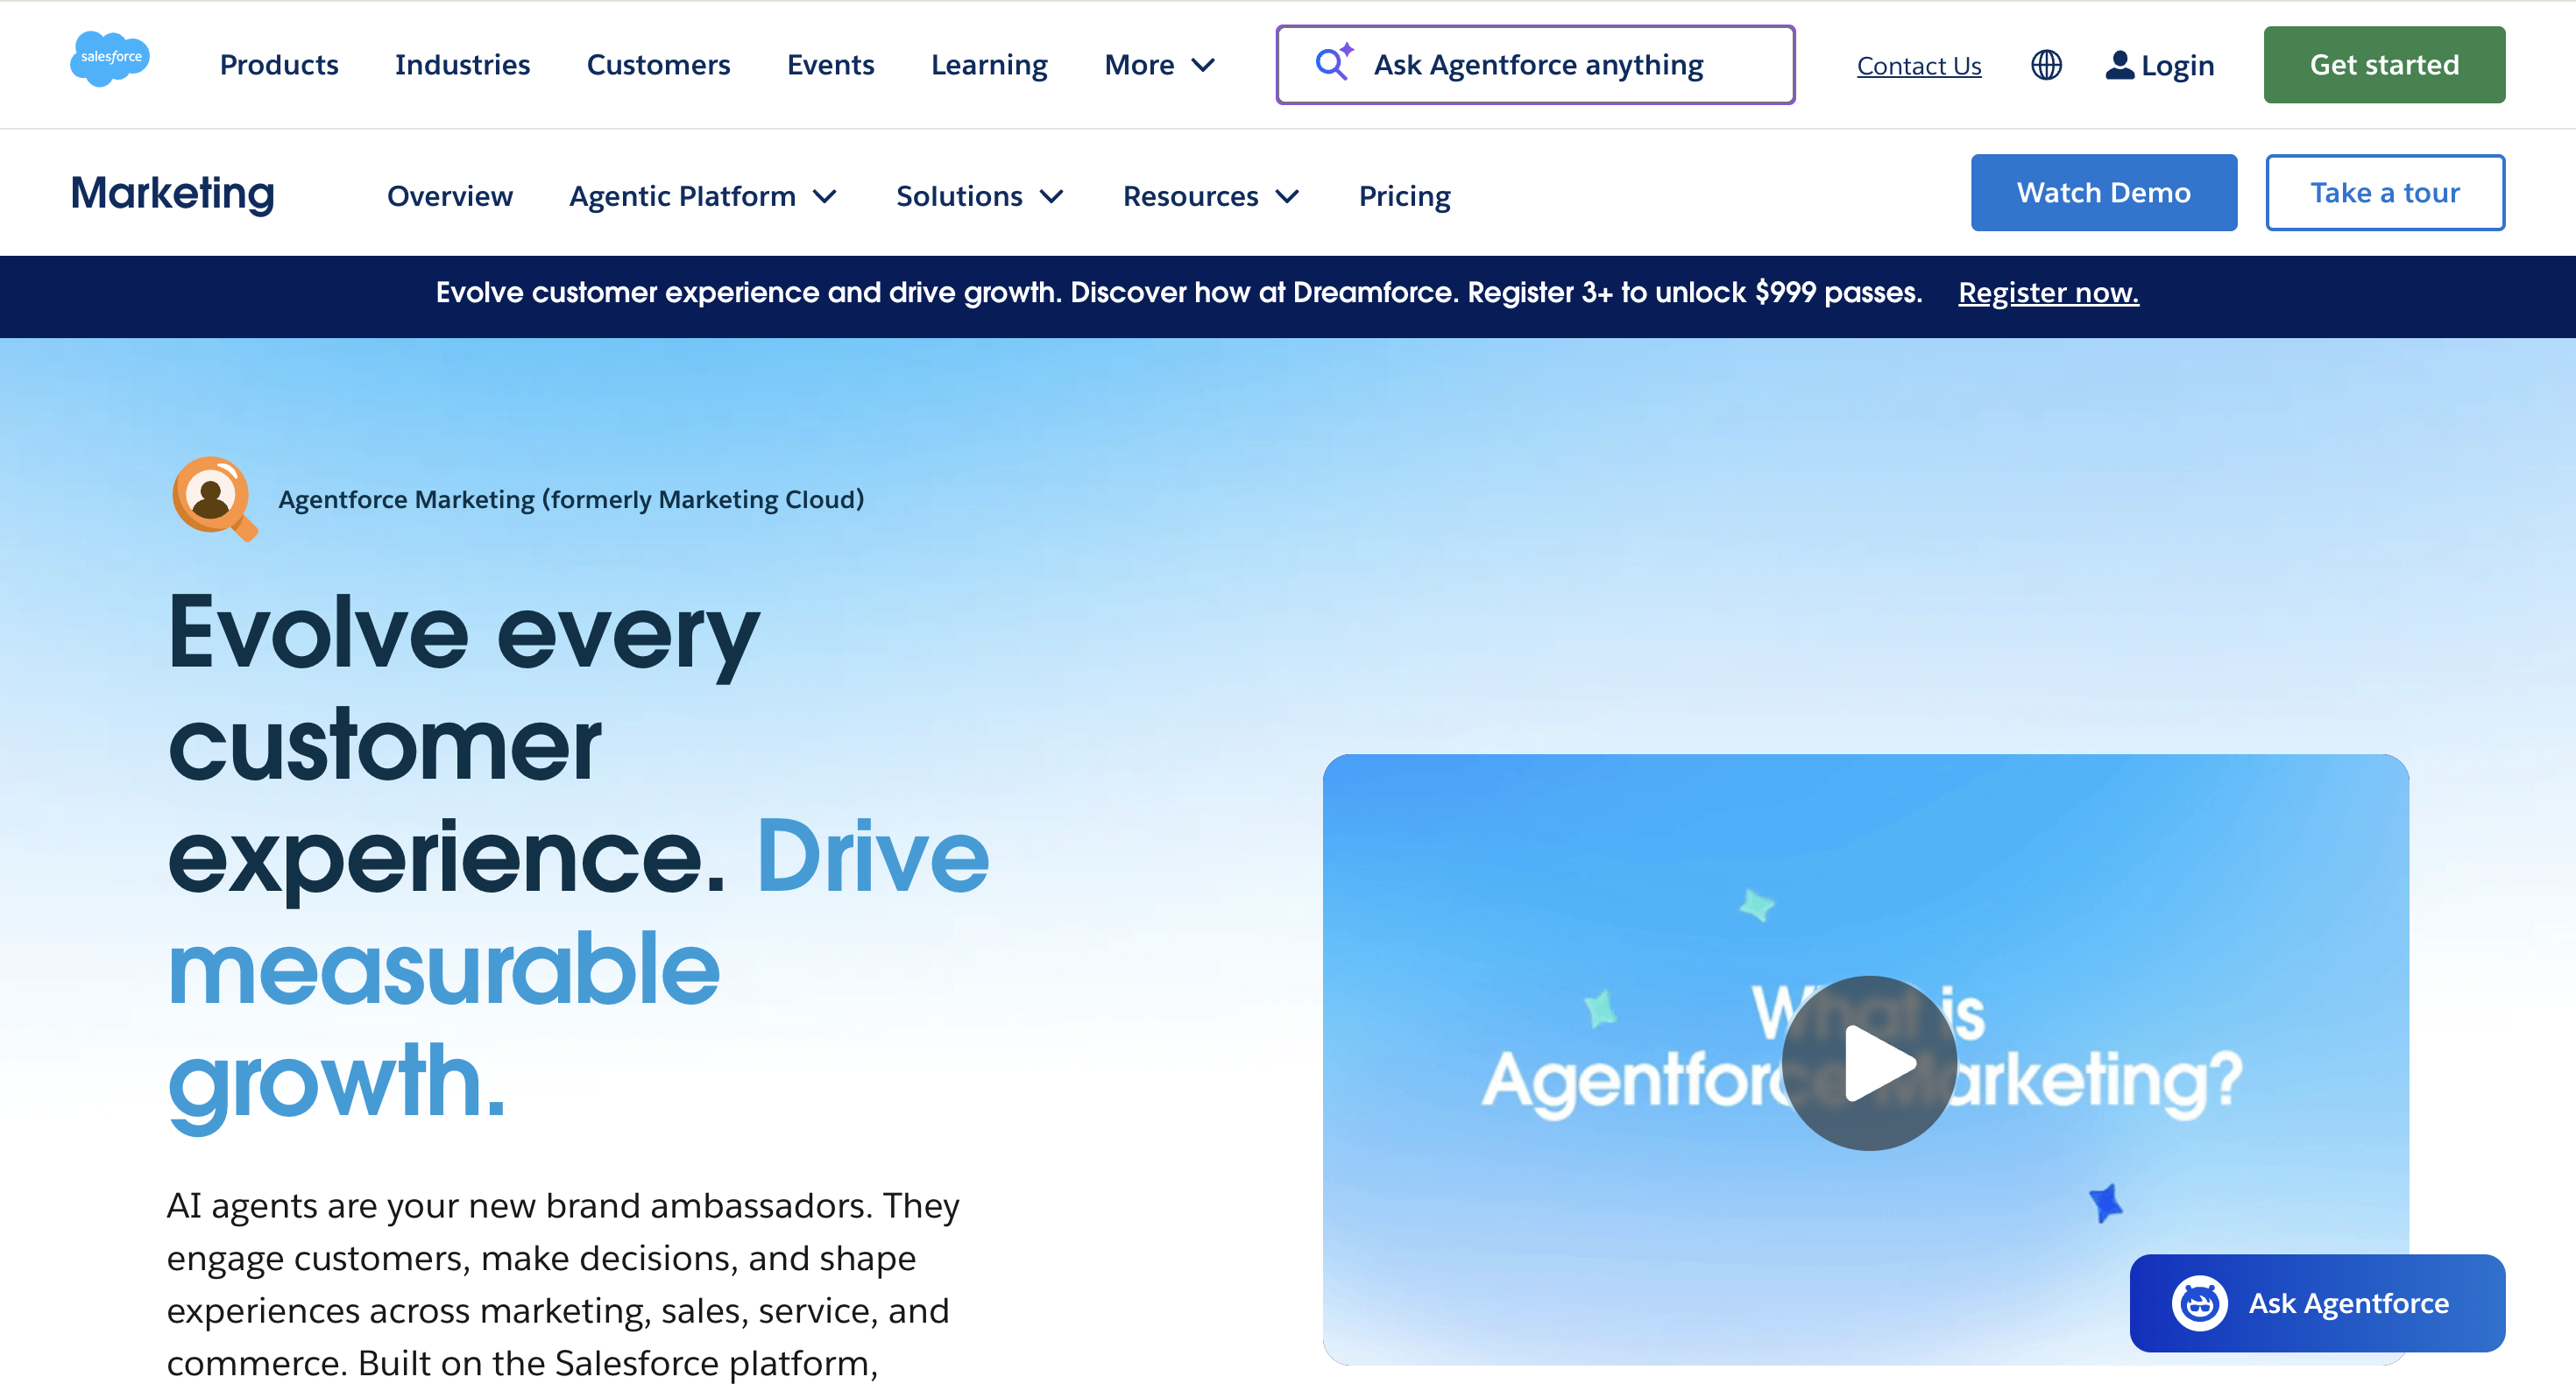Click the Register now link
Screen dimensions: 2576x1398
[x=2048, y=293]
